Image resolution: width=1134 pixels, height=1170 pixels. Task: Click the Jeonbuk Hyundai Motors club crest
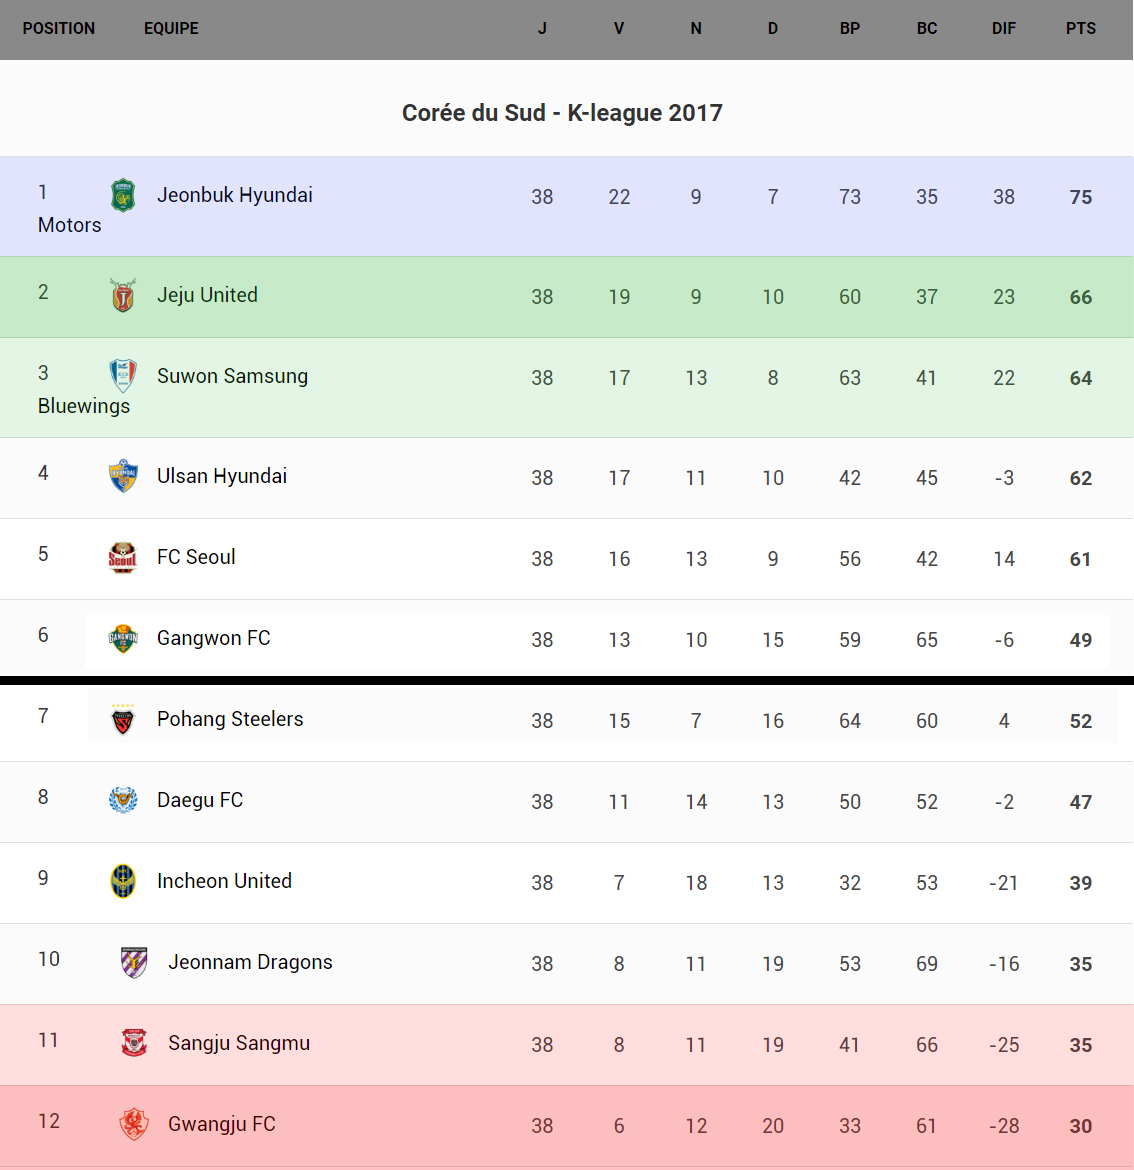[x=123, y=196]
